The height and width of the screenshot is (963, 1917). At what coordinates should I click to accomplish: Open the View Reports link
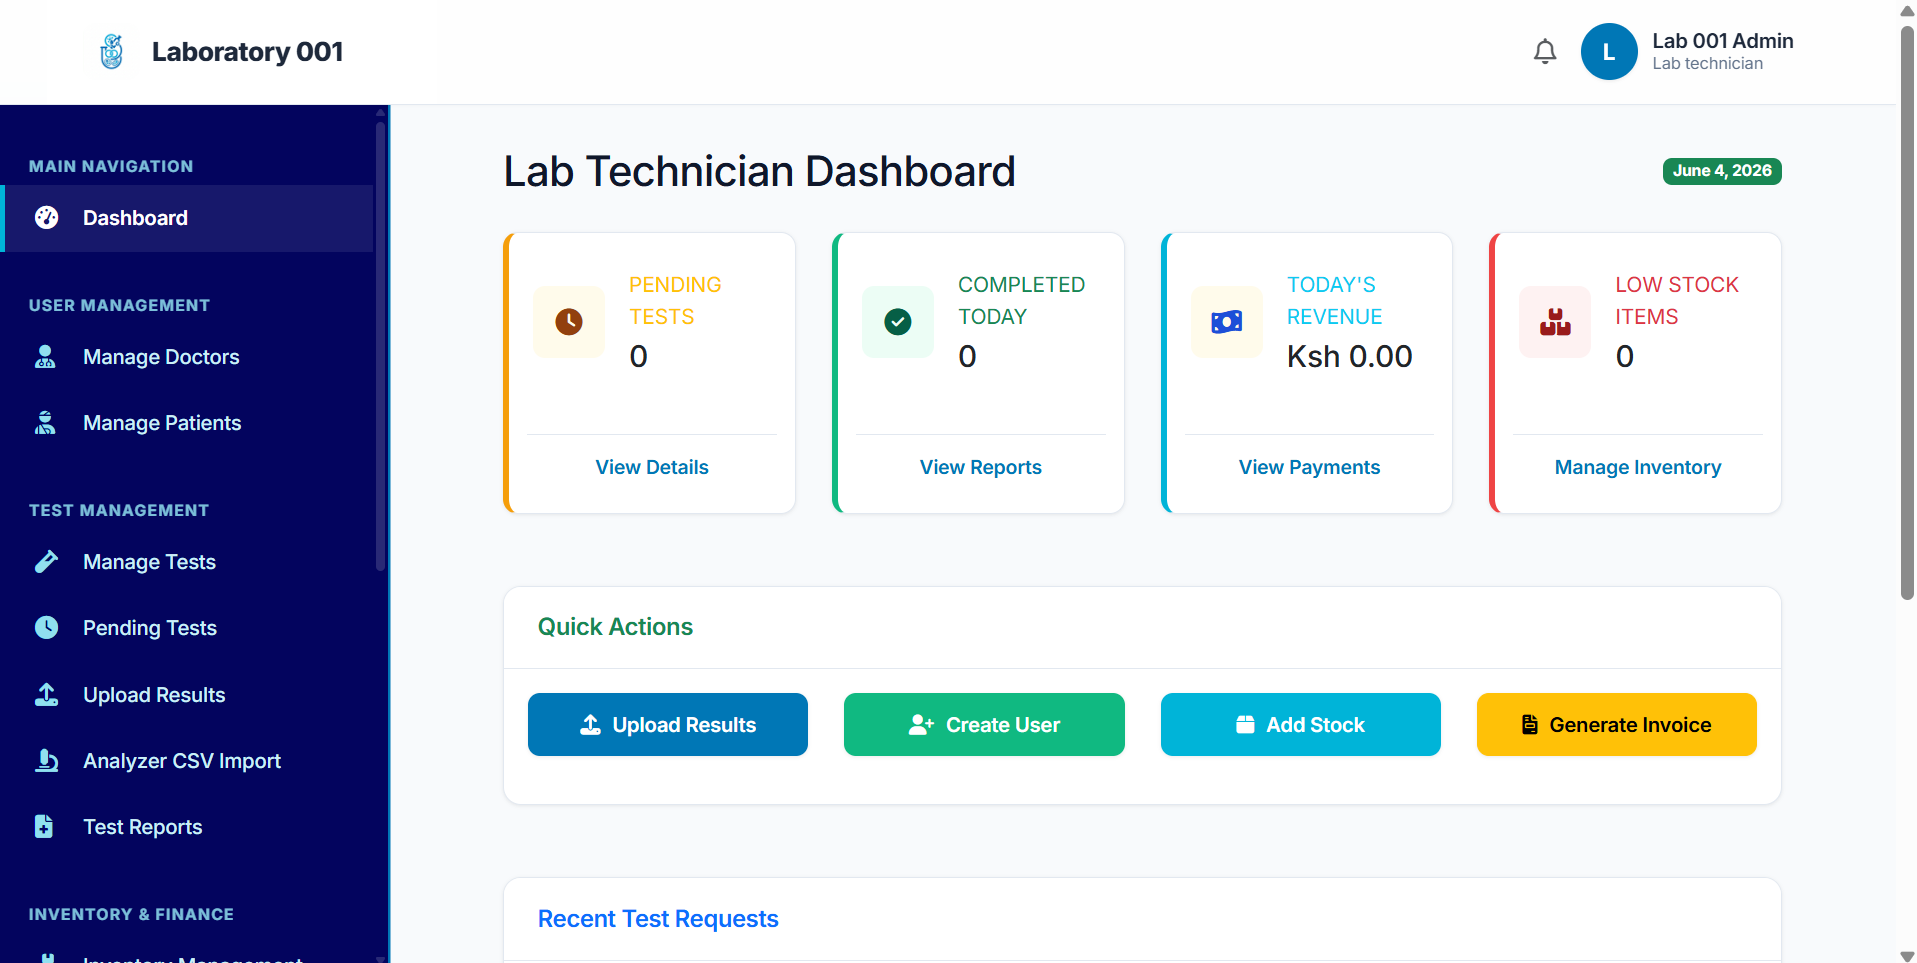981,467
